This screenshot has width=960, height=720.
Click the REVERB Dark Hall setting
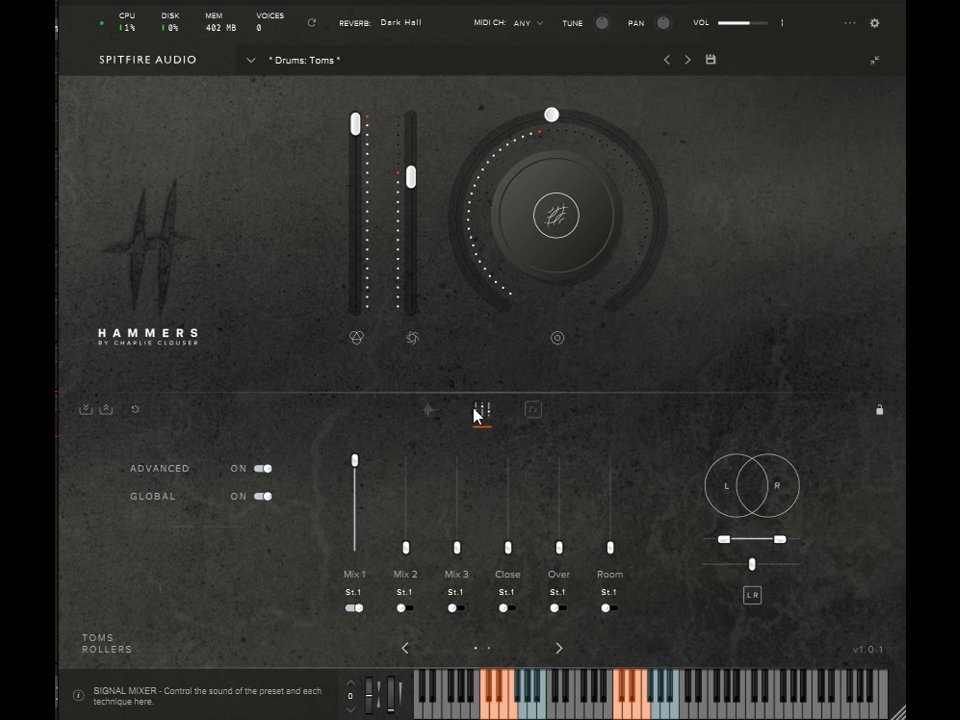(400, 22)
